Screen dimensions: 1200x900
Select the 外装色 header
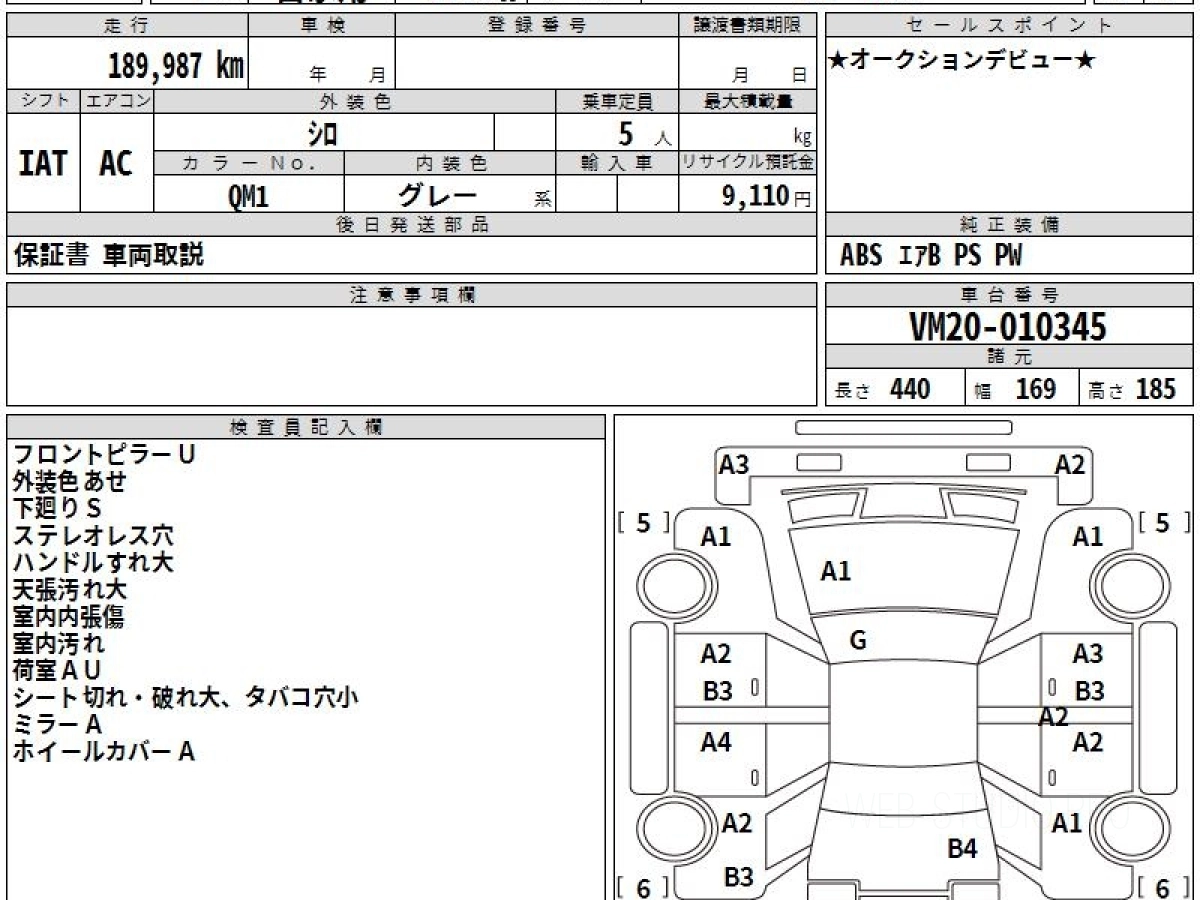(x=355, y=101)
